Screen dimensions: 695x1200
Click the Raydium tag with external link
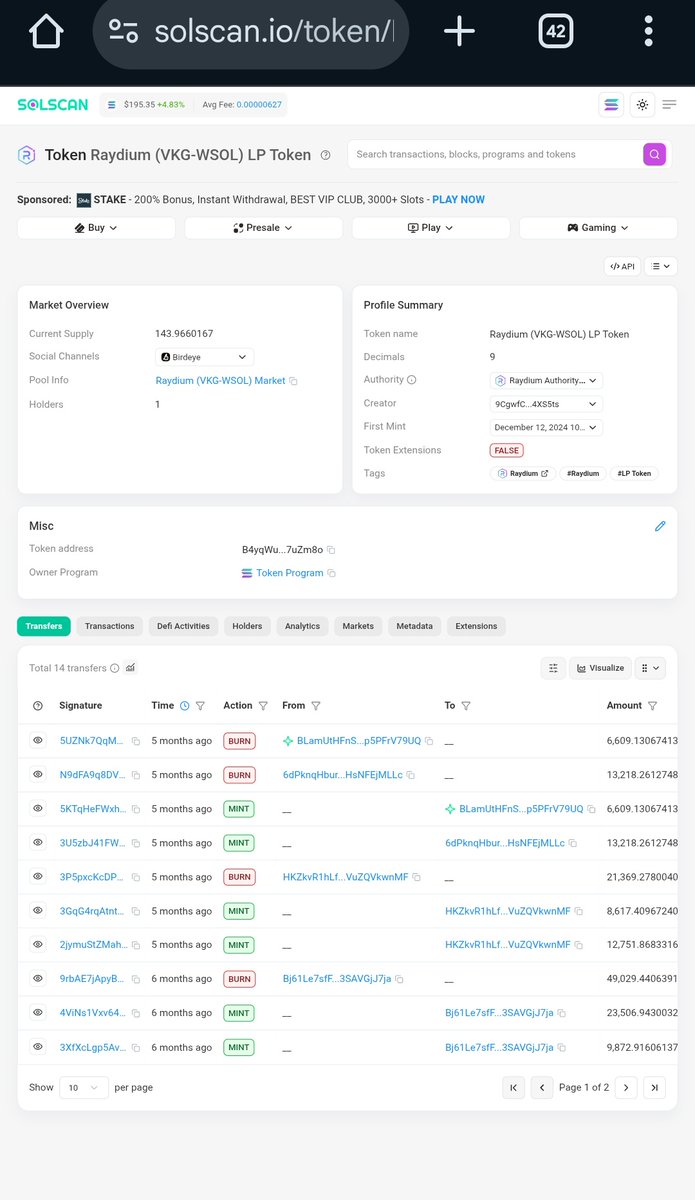click(x=523, y=473)
